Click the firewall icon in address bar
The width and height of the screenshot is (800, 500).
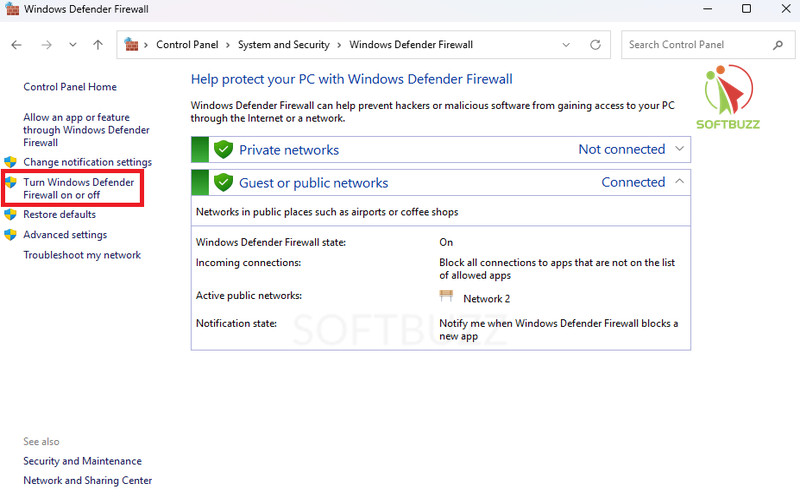click(x=131, y=44)
